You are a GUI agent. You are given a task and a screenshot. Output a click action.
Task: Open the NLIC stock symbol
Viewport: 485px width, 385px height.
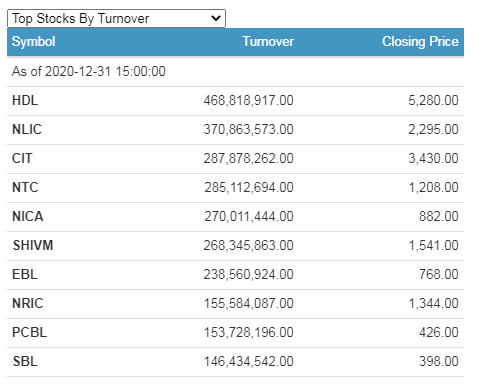click(x=27, y=129)
